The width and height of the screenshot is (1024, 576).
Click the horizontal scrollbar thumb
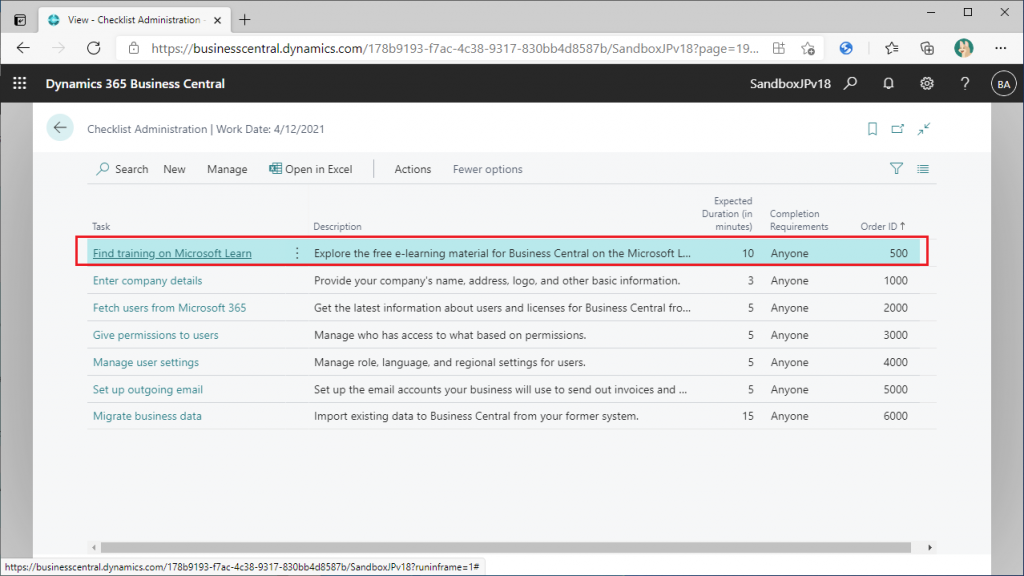coord(505,547)
